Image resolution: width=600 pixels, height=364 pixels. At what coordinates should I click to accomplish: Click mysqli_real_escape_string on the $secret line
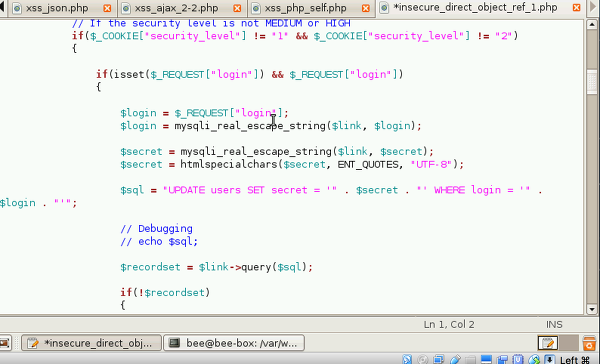pyautogui.click(x=256, y=151)
